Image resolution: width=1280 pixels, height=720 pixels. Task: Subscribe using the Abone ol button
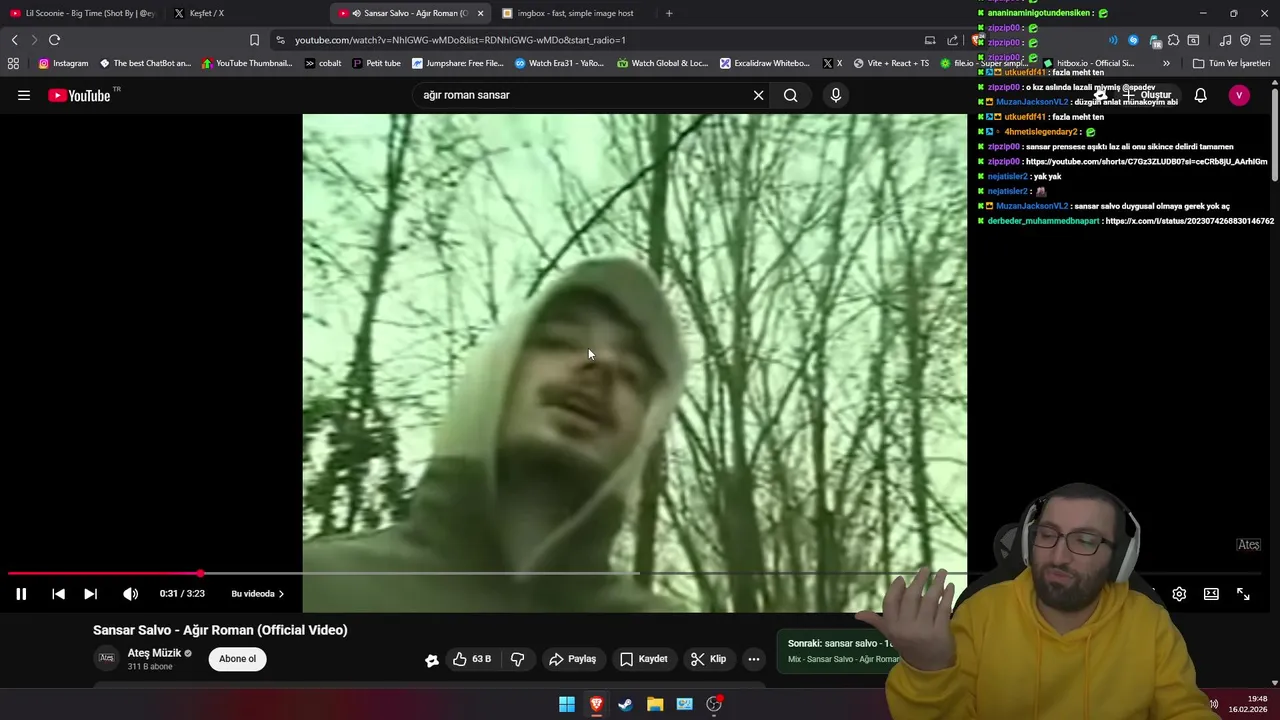tap(238, 659)
